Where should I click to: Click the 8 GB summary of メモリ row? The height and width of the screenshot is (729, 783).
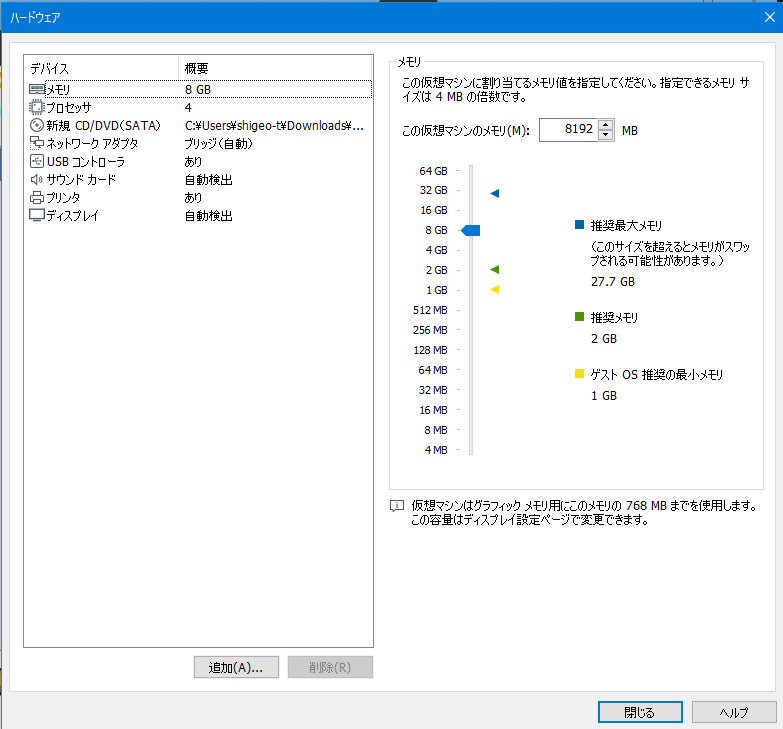198,89
